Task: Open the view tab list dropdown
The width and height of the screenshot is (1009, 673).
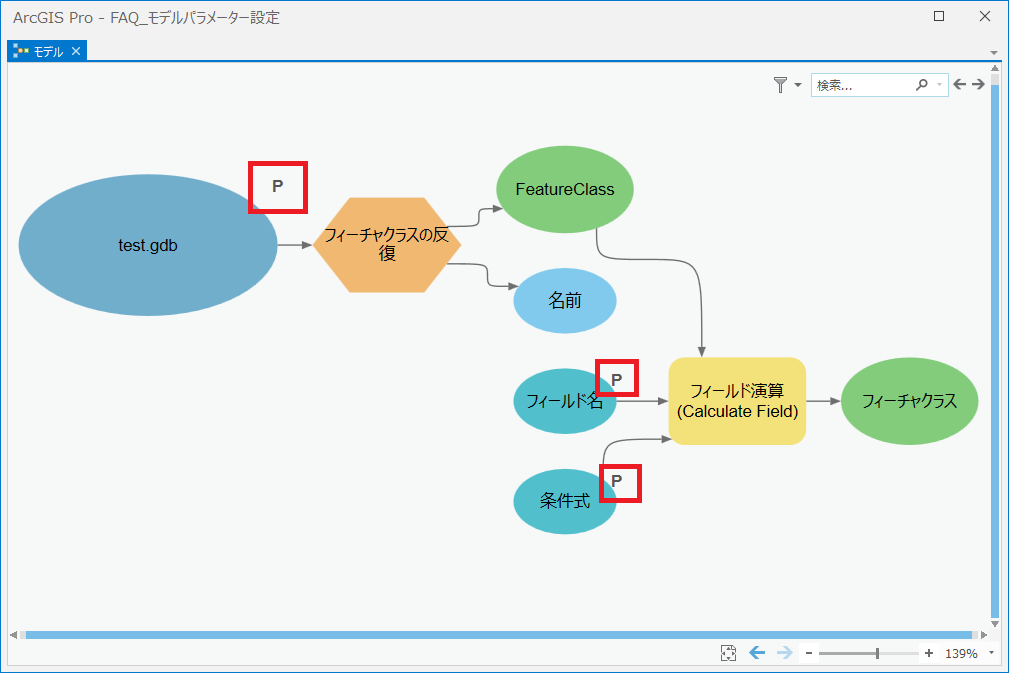Action: [994, 53]
